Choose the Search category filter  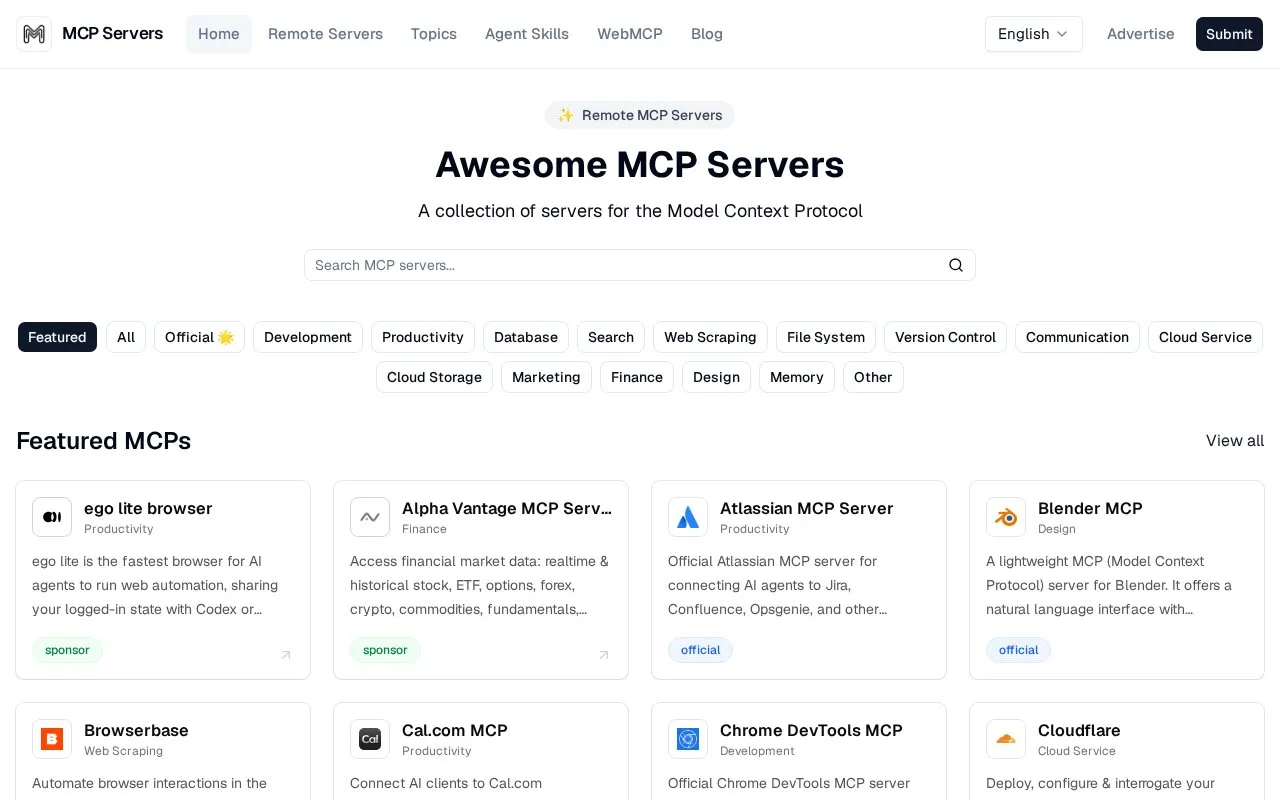pyautogui.click(x=611, y=337)
